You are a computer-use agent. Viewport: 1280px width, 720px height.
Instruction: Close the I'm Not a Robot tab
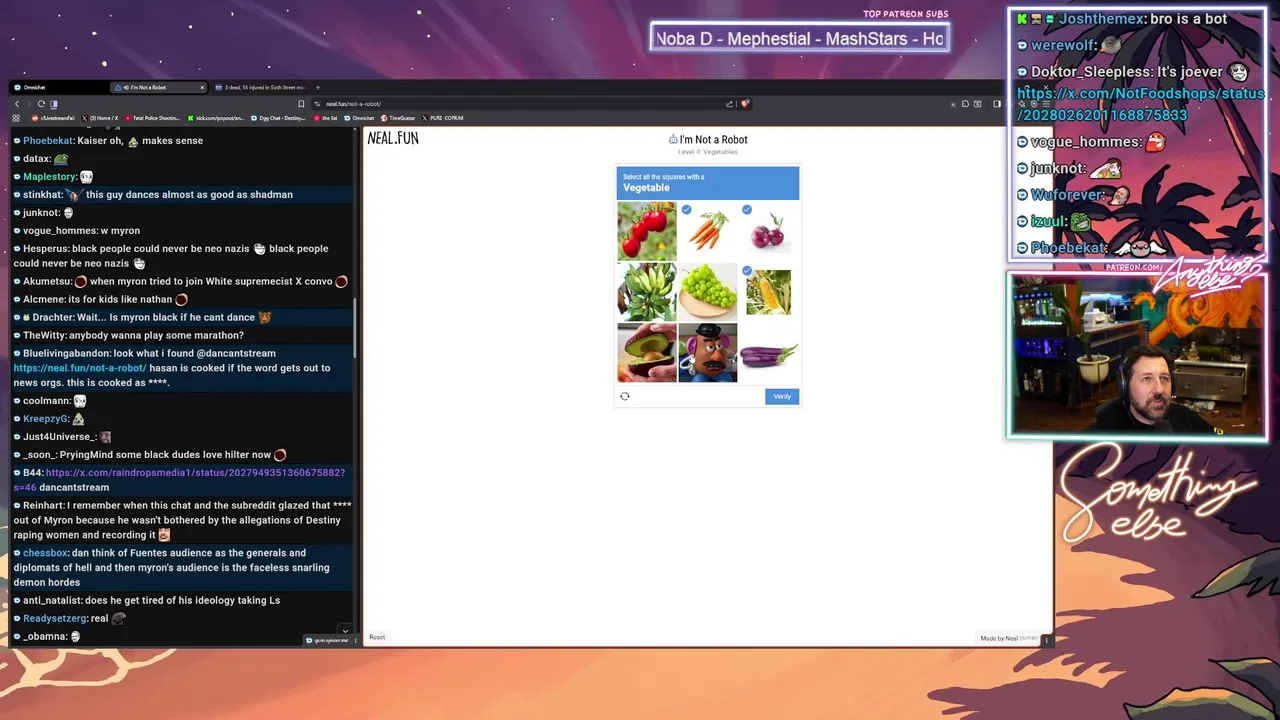click(202, 87)
